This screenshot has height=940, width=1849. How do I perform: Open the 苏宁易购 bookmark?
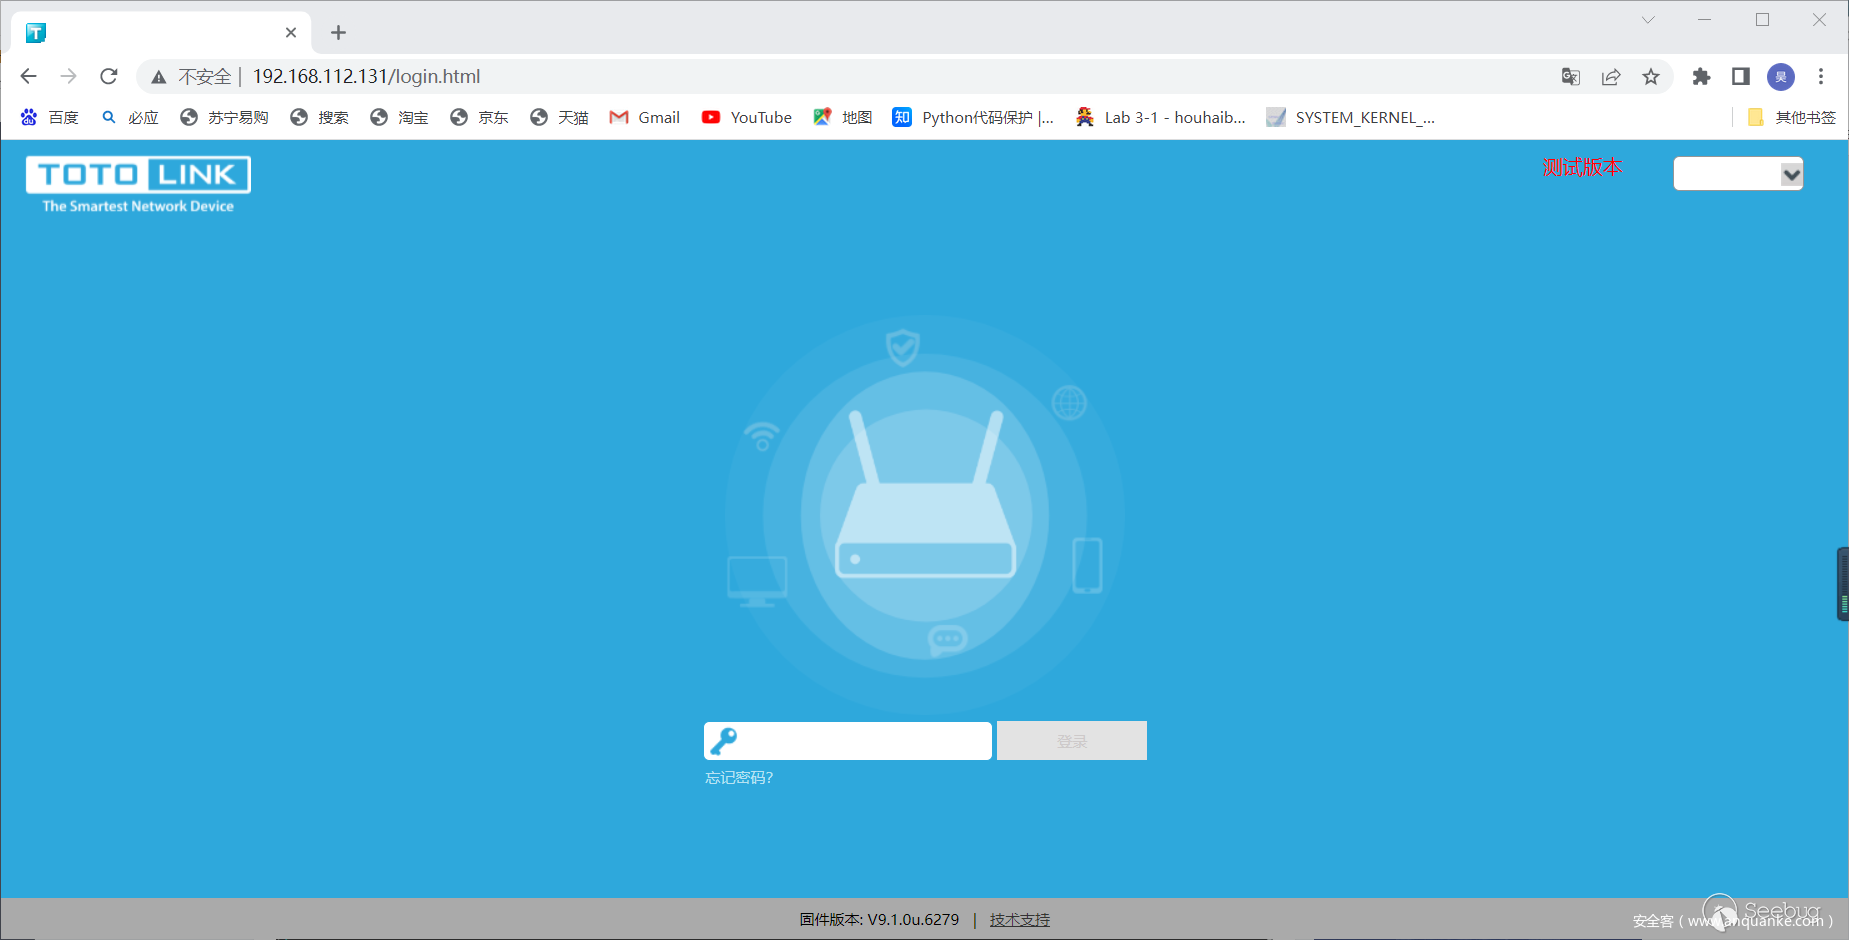224,118
